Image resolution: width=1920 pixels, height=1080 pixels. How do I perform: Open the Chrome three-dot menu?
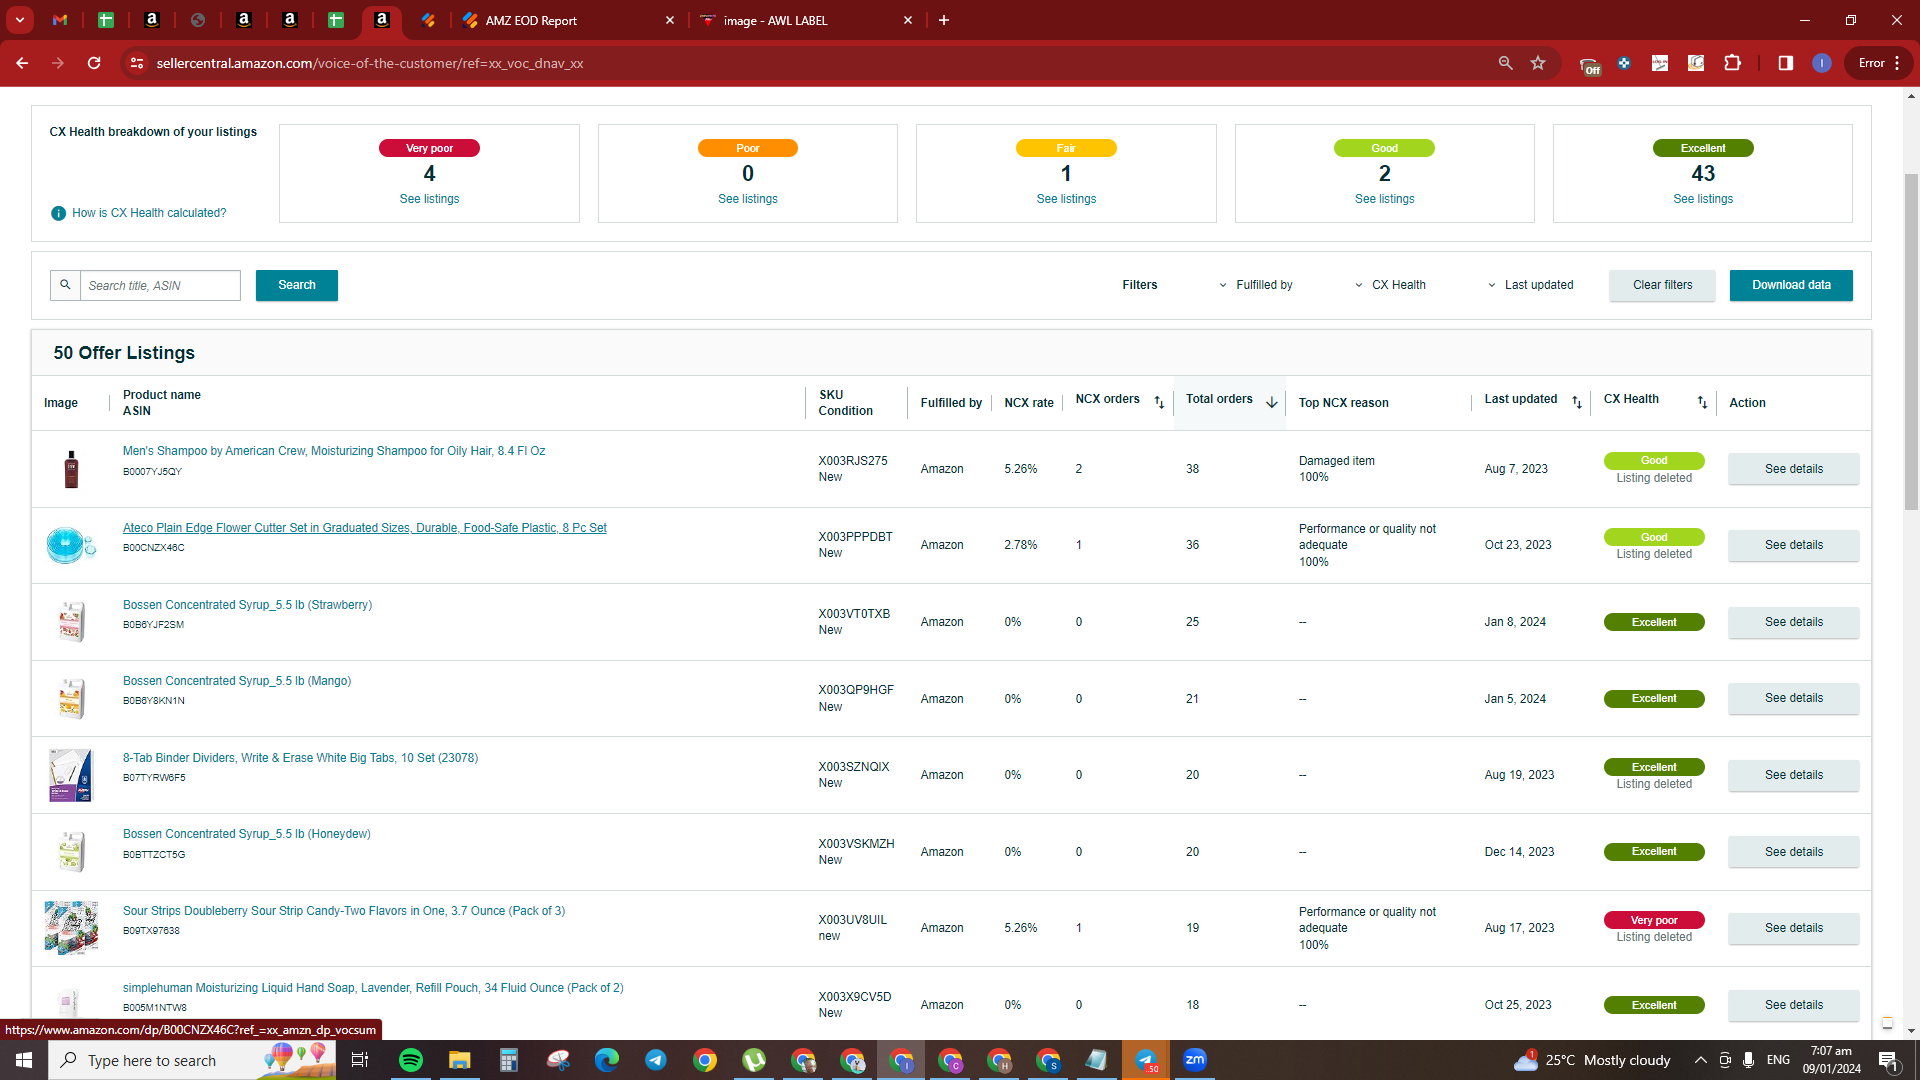pyautogui.click(x=1897, y=63)
